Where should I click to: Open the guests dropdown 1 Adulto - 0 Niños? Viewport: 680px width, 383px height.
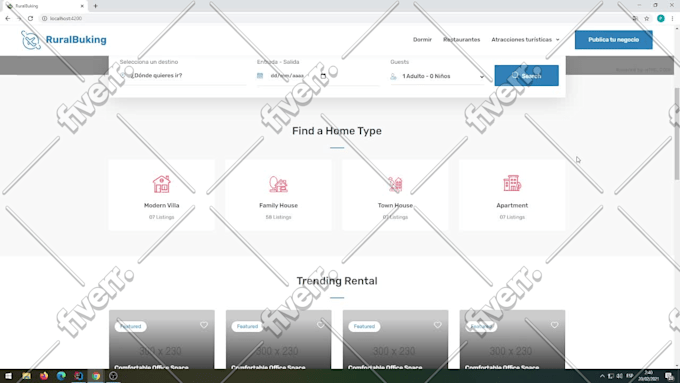[438, 76]
